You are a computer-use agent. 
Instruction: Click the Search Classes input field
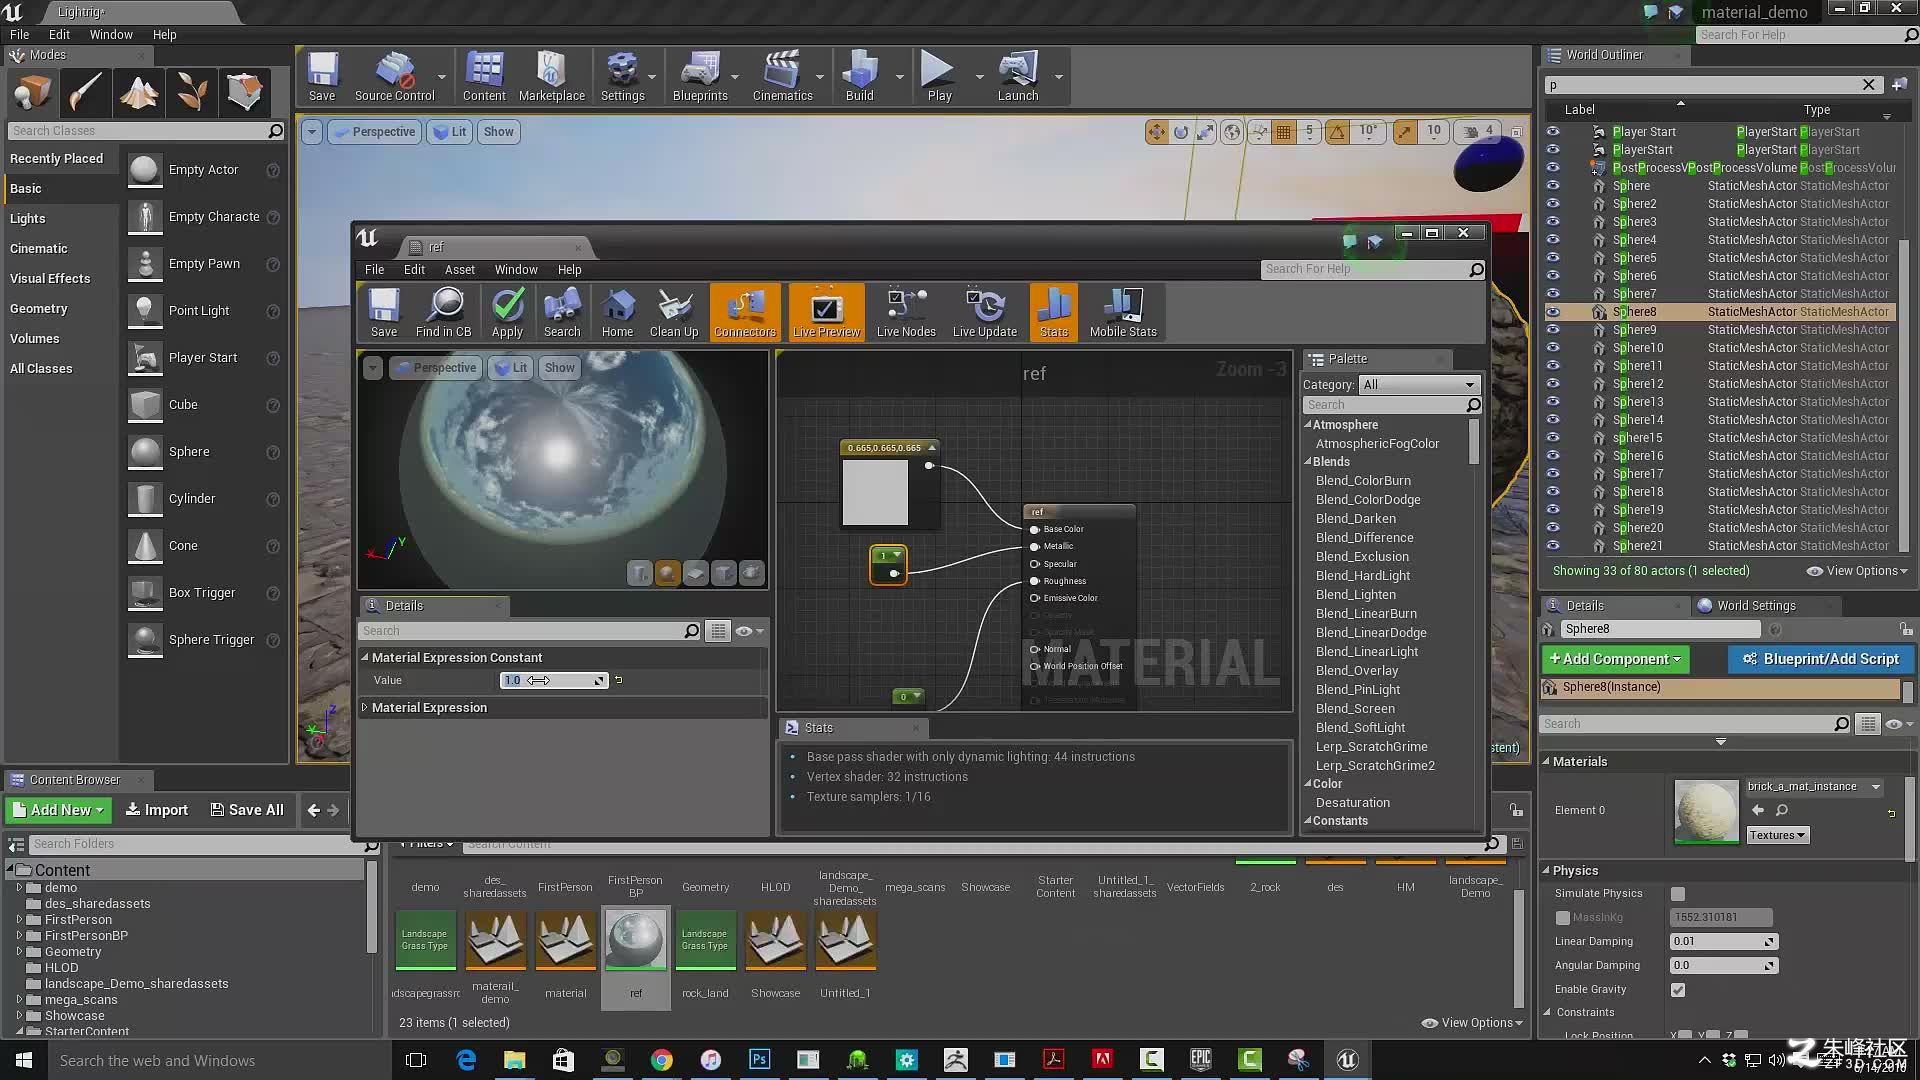146,131
